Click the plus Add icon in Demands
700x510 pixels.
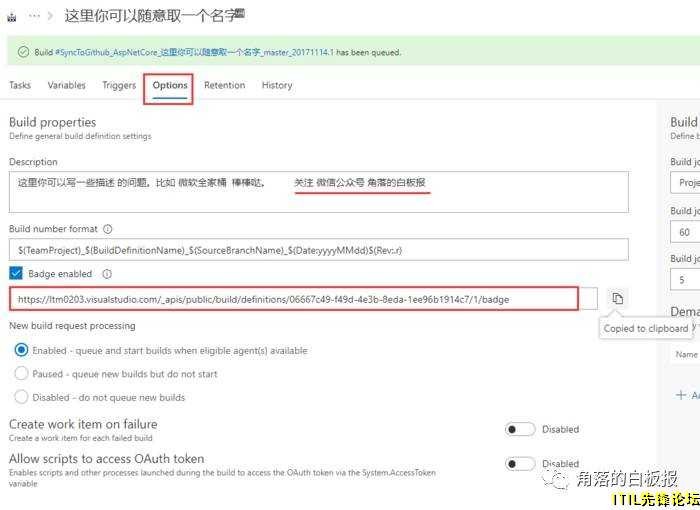681,395
